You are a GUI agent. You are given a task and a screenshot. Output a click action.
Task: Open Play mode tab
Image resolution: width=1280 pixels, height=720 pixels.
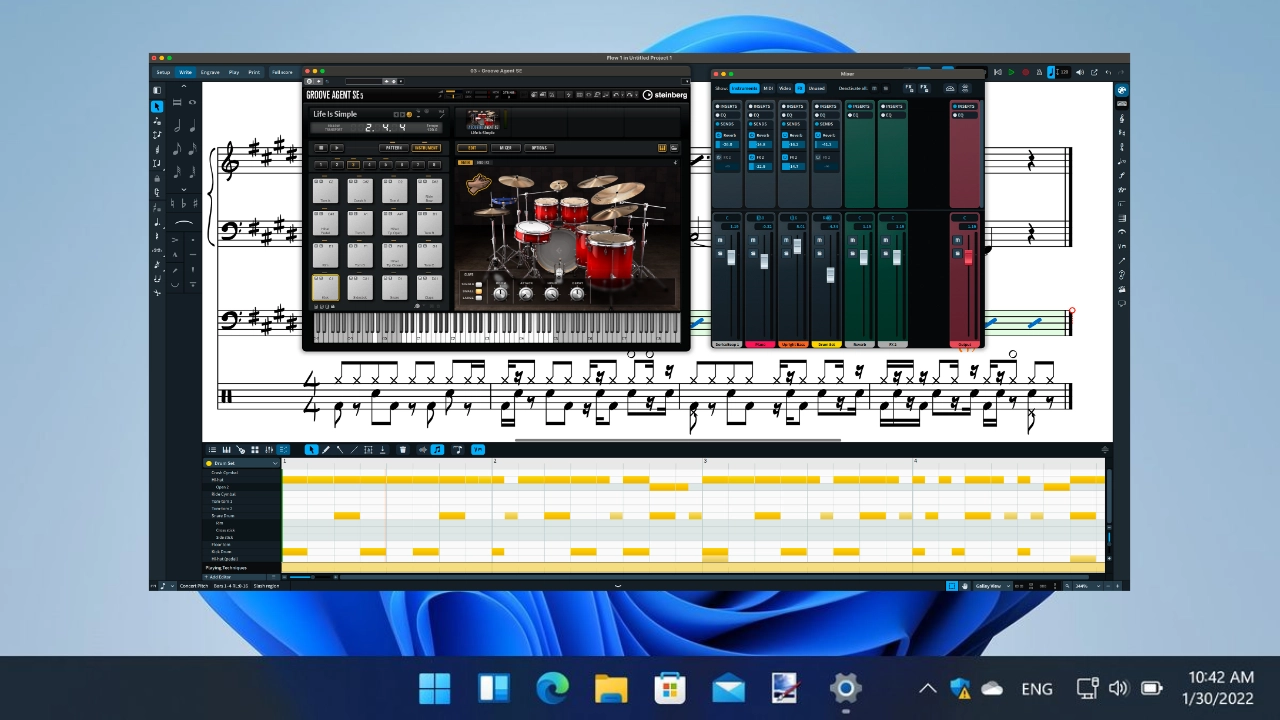click(x=234, y=72)
